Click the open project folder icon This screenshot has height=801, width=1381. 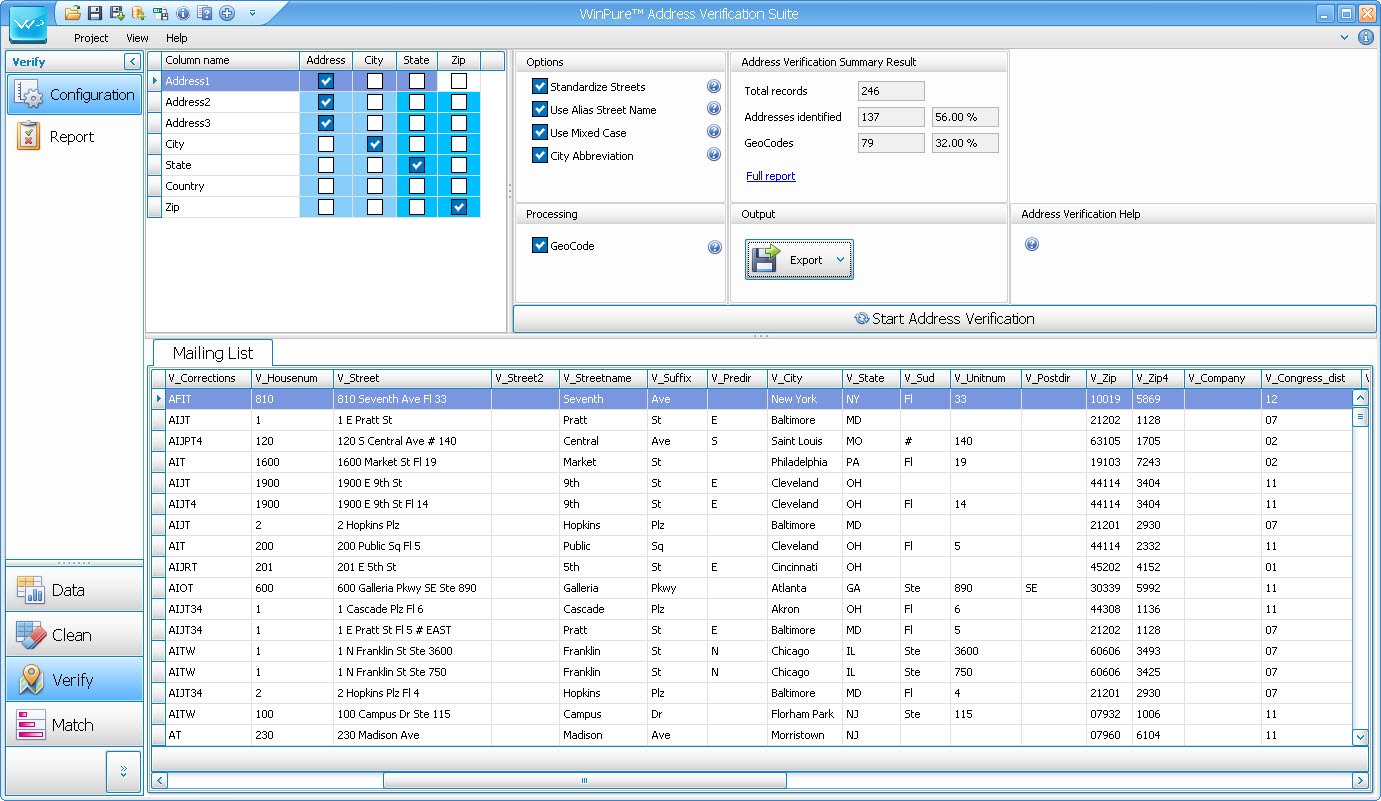[73, 13]
